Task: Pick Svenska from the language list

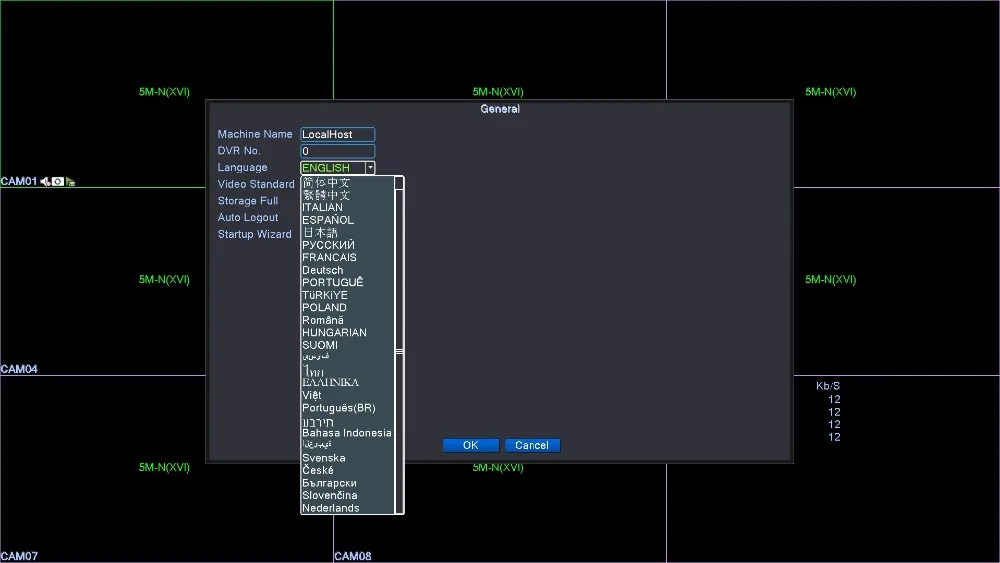Action: (x=323, y=458)
